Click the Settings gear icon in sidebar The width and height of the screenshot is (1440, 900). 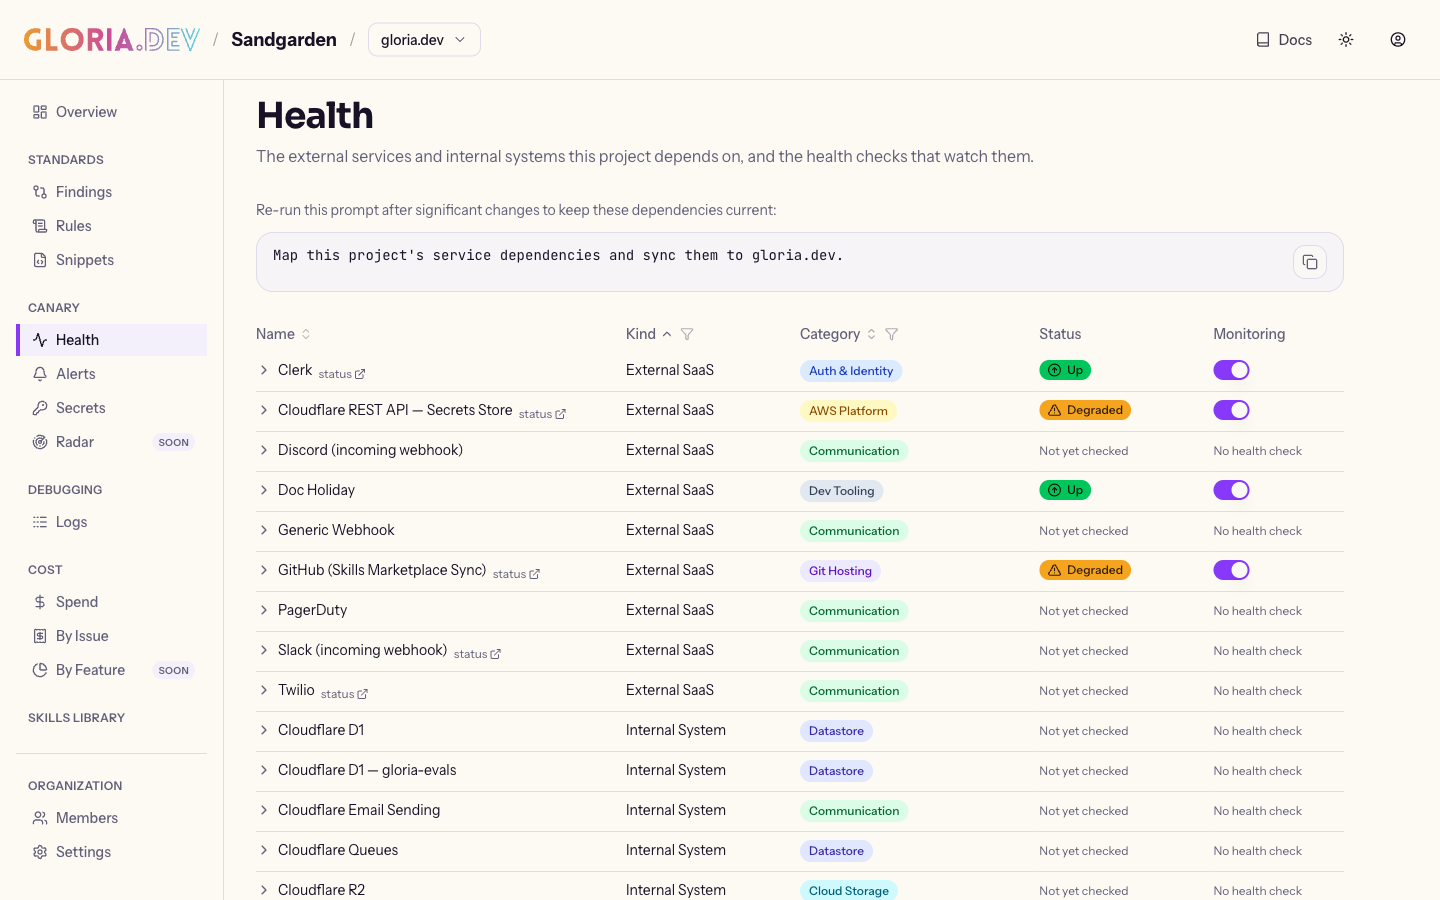click(x=40, y=852)
